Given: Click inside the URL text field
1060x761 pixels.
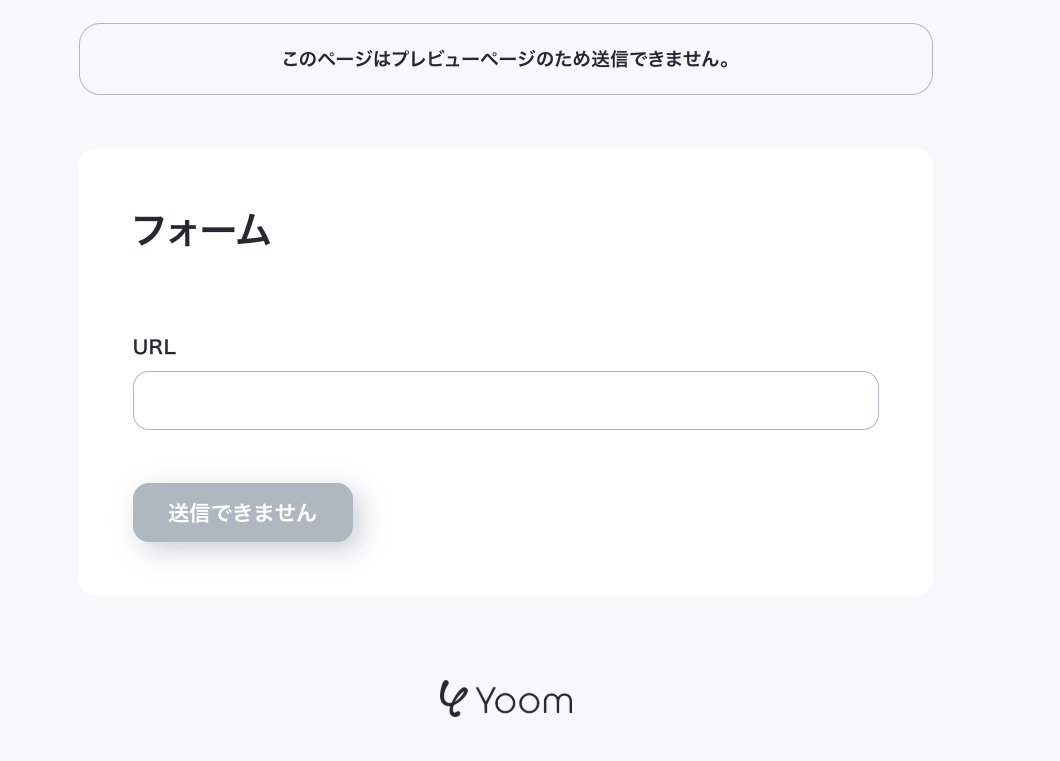Looking at the screenshot, I should click(x=505, y=401).
